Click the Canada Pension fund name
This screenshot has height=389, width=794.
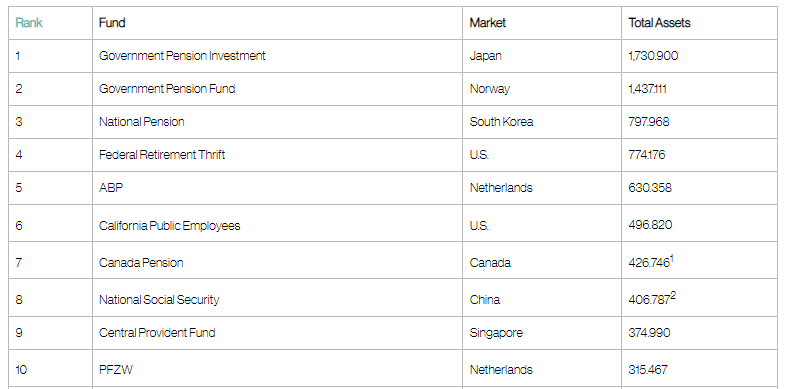[x=141, y=262]
